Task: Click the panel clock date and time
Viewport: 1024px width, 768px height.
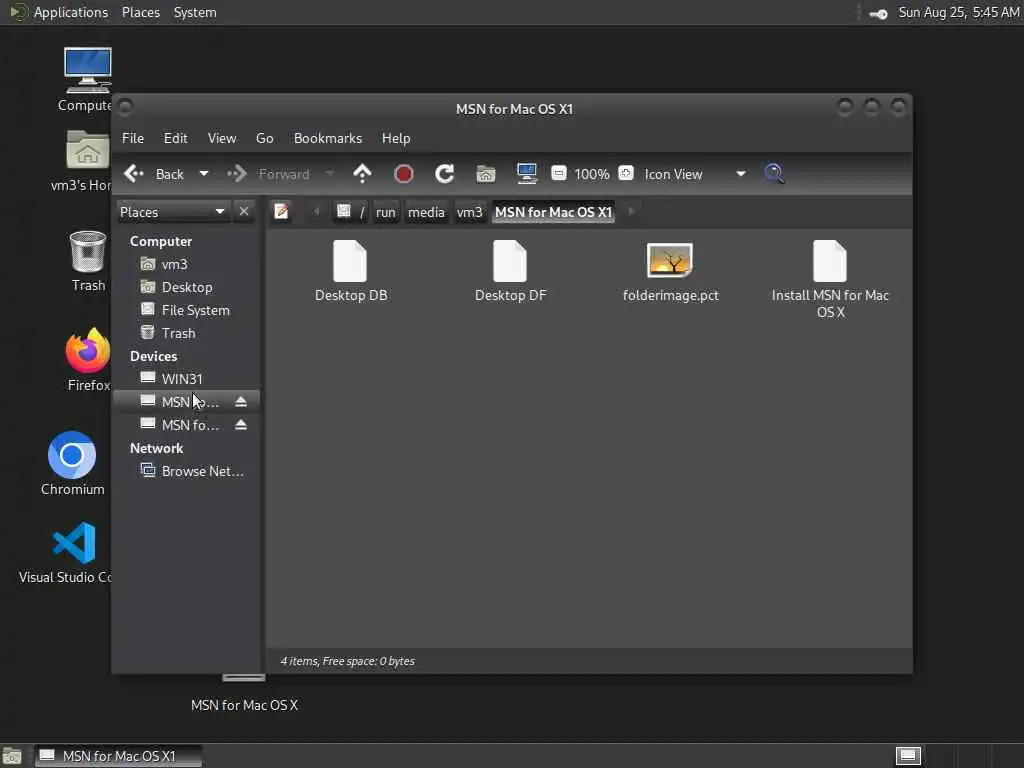Action: (x=959, y=12)
